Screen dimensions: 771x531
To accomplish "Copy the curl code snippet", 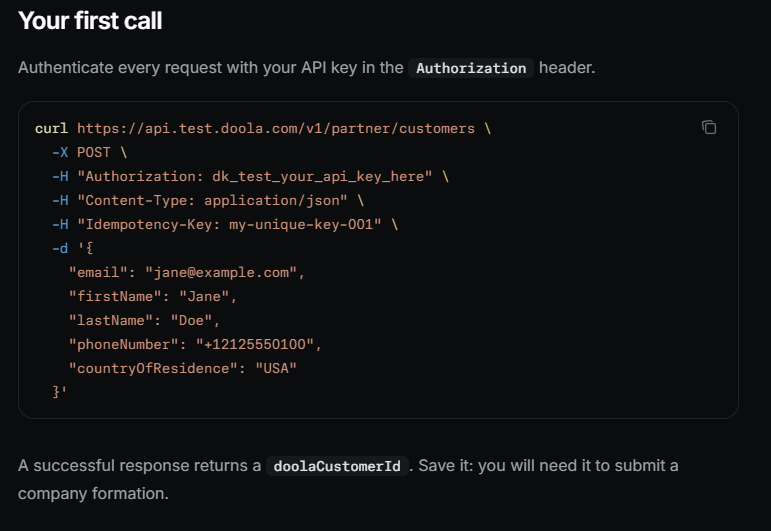I will click(709, 127).
